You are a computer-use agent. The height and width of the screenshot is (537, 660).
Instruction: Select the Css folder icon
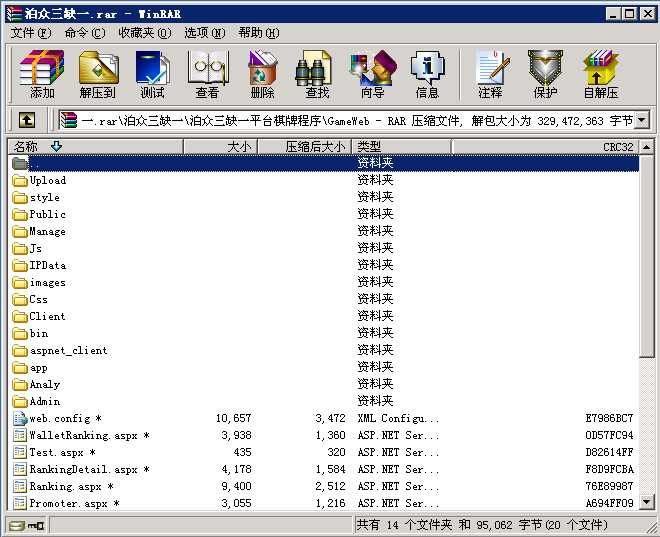point(20,300)
